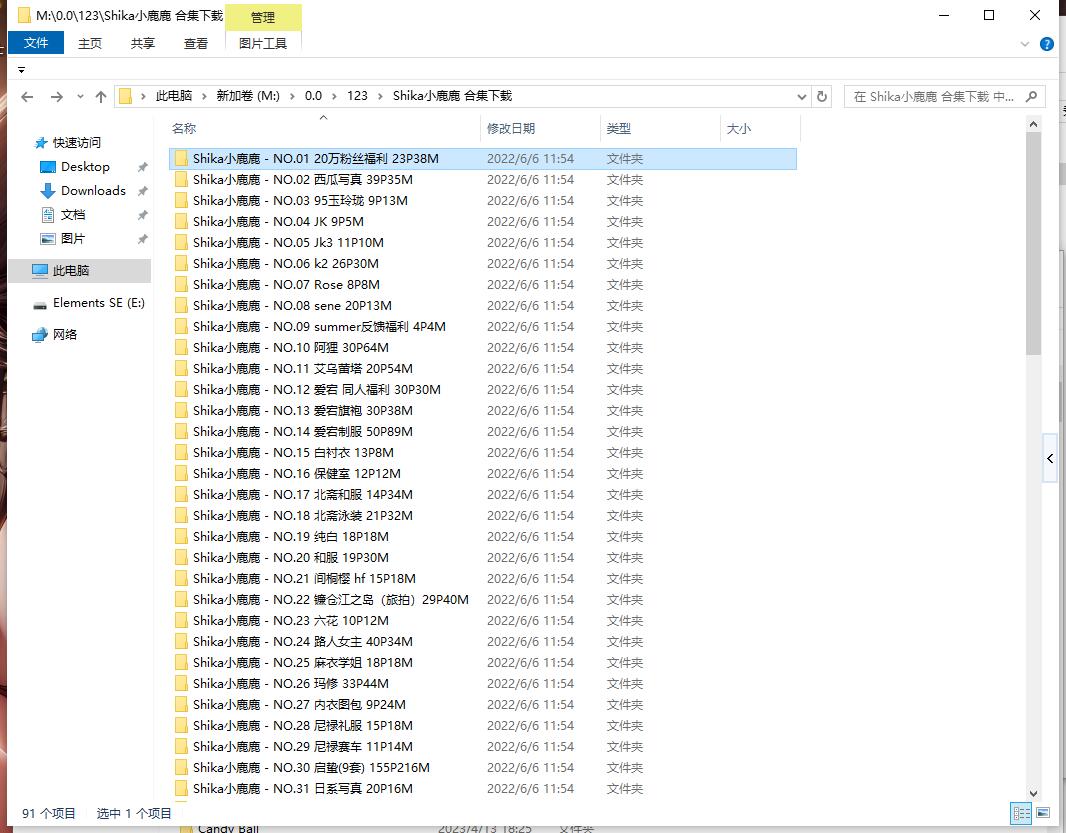1066x833 pixels.
Task: Click folder icon of NO.07 Rose 8P8M
Action: [x=181, y=284]
